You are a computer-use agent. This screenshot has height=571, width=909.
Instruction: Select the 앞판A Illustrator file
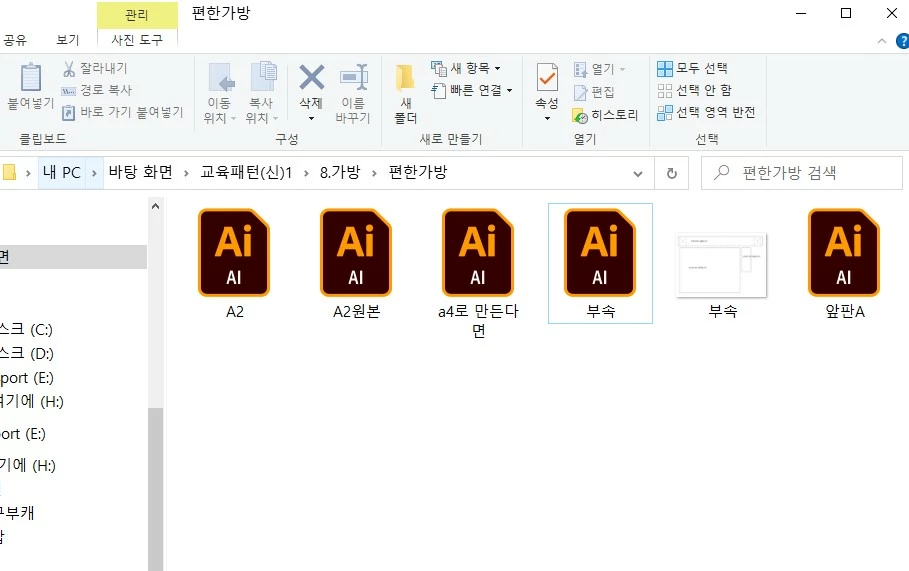[845, 264]
